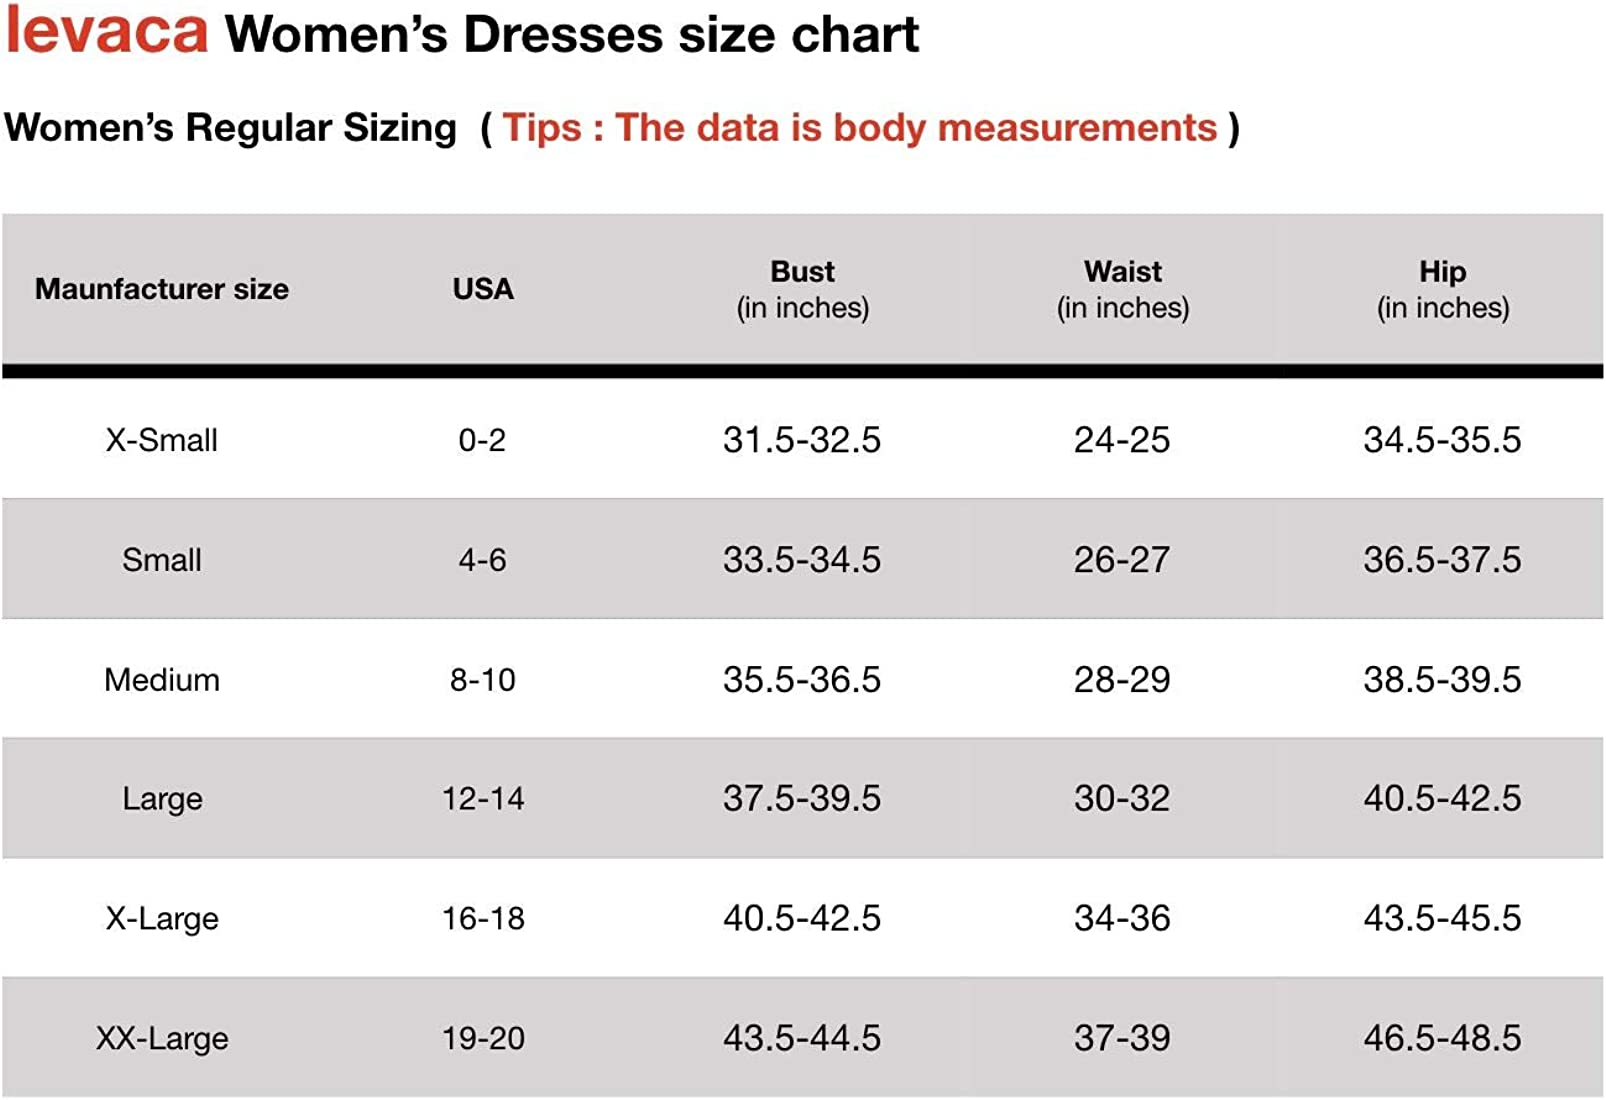
Task: Click the USA column header
Action: pos(482,289)
